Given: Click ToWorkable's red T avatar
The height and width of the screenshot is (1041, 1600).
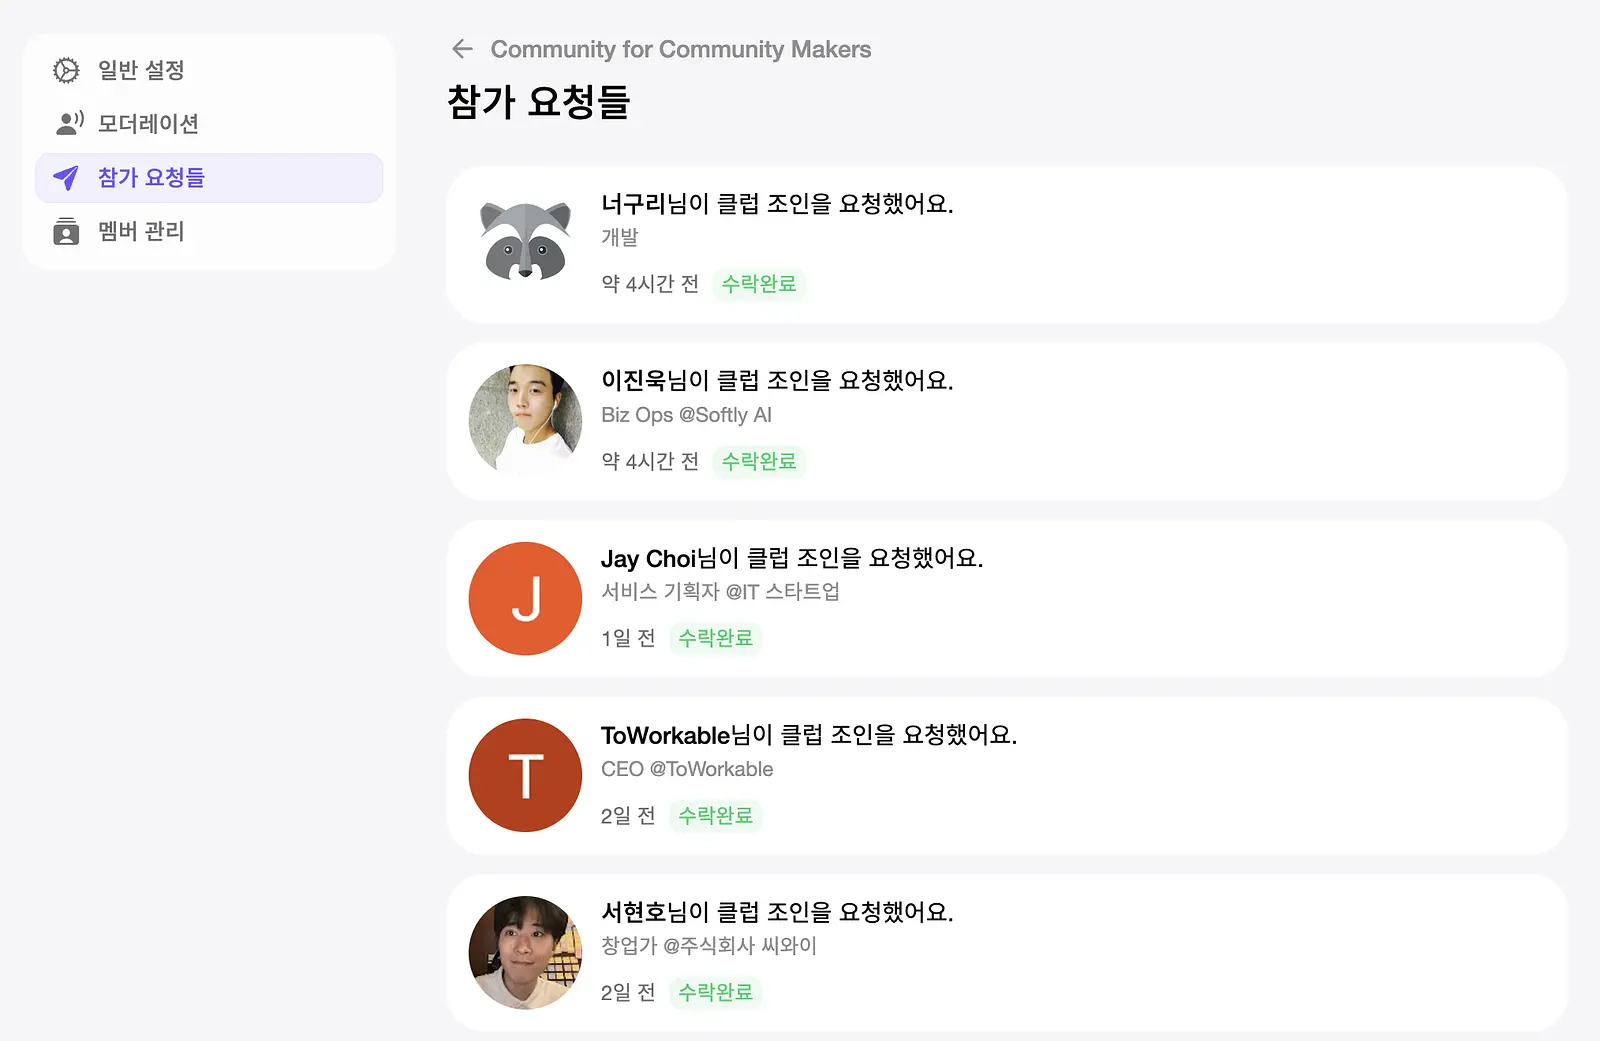Looking at the screenshot, I should coord(525,775).
